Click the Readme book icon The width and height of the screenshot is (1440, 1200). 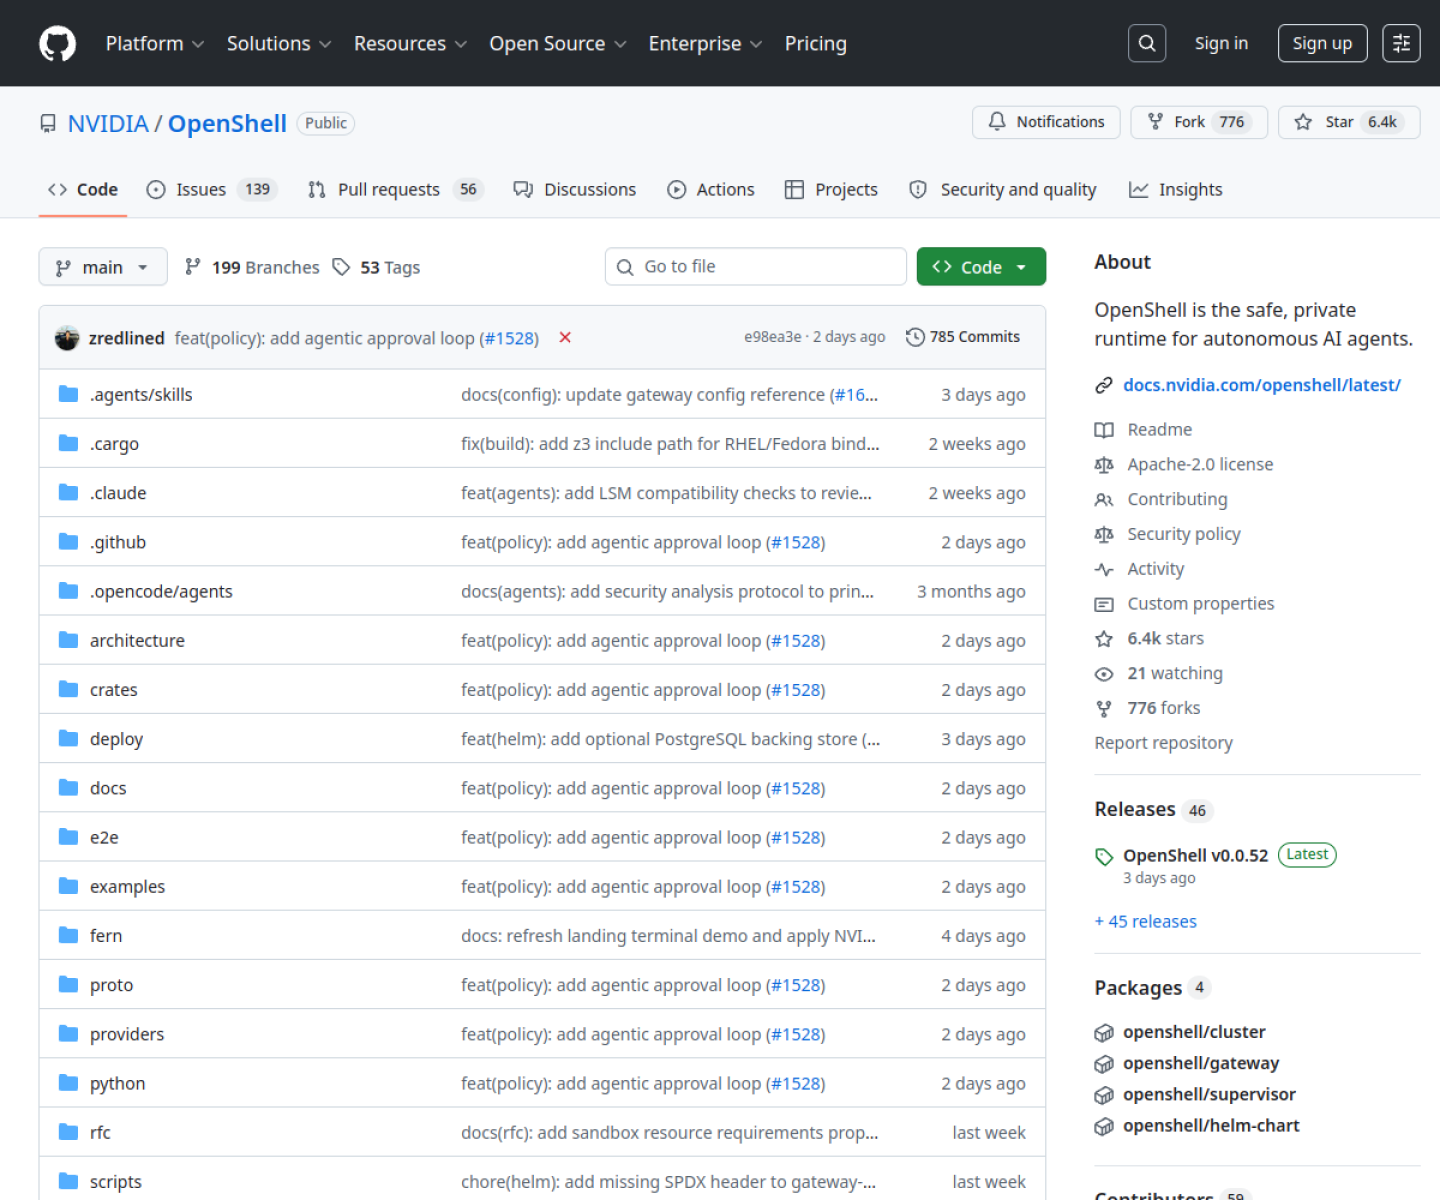(1104, 430)
